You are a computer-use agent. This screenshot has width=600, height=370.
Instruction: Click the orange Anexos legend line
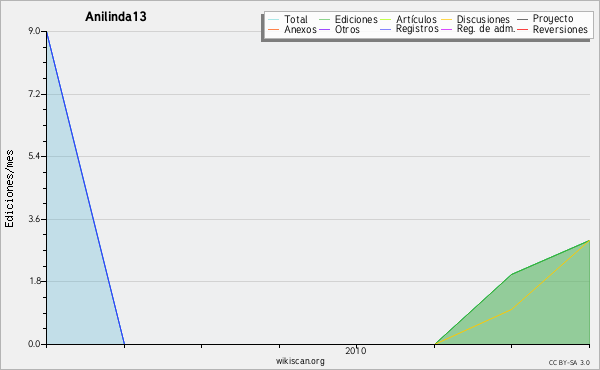(274, 29)
